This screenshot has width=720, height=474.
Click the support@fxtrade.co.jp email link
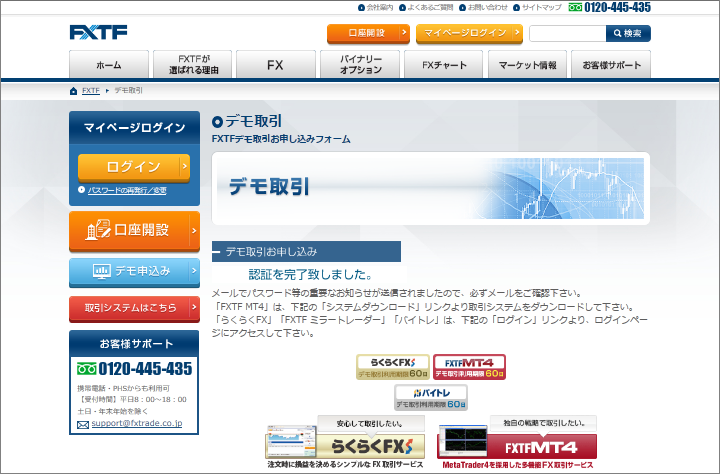coord(137,423)
